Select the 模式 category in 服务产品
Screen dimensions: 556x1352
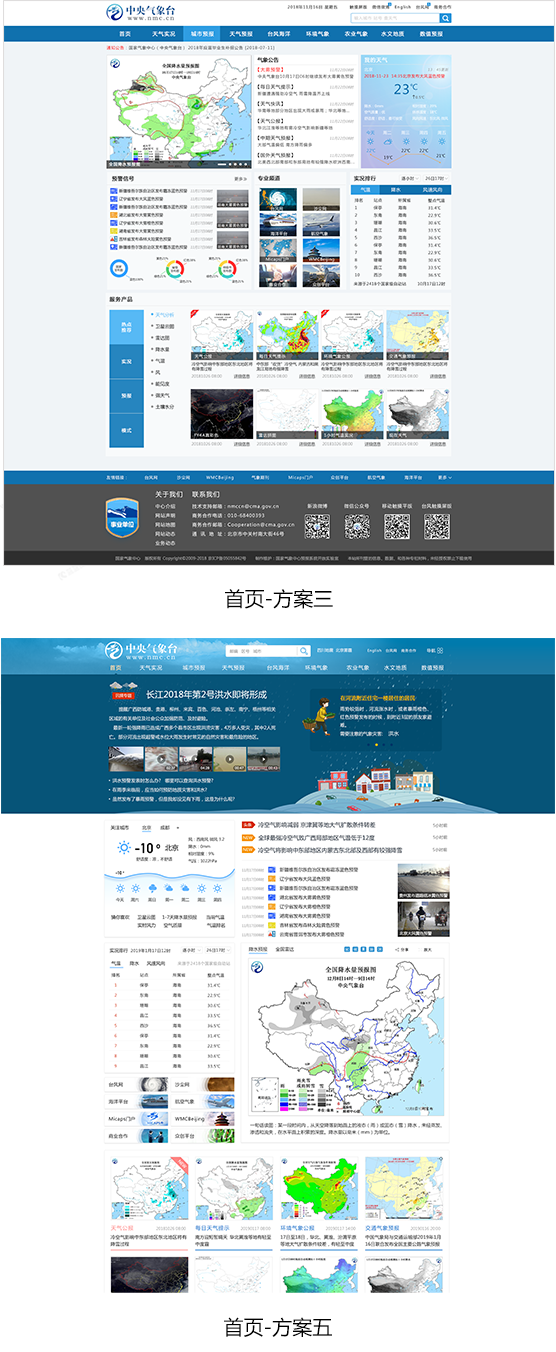click(127, 430)
